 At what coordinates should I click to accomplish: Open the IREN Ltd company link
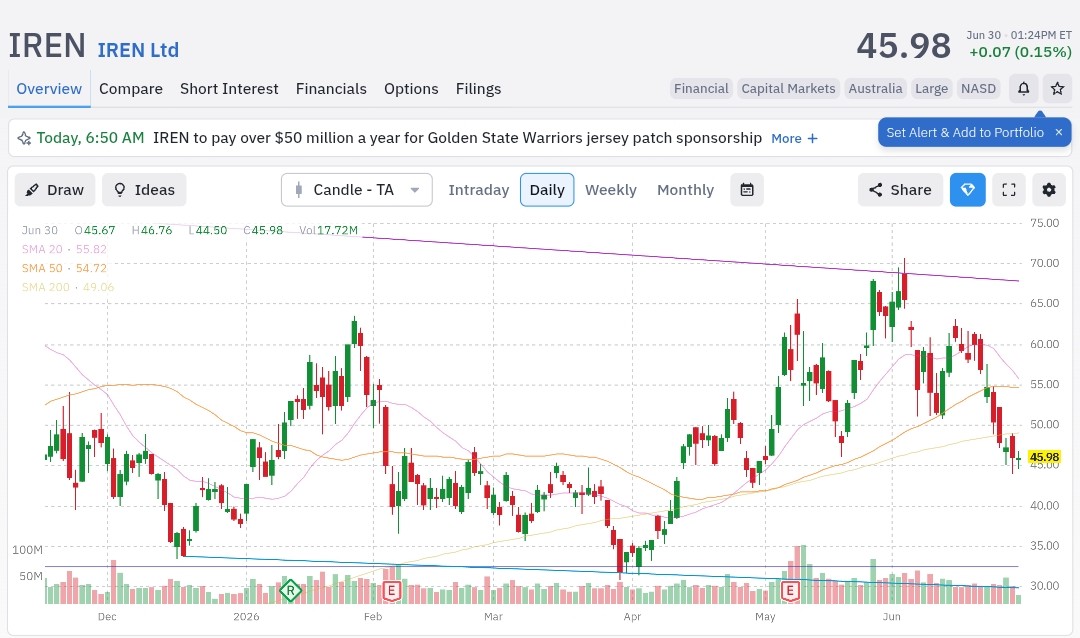point(138,50)
